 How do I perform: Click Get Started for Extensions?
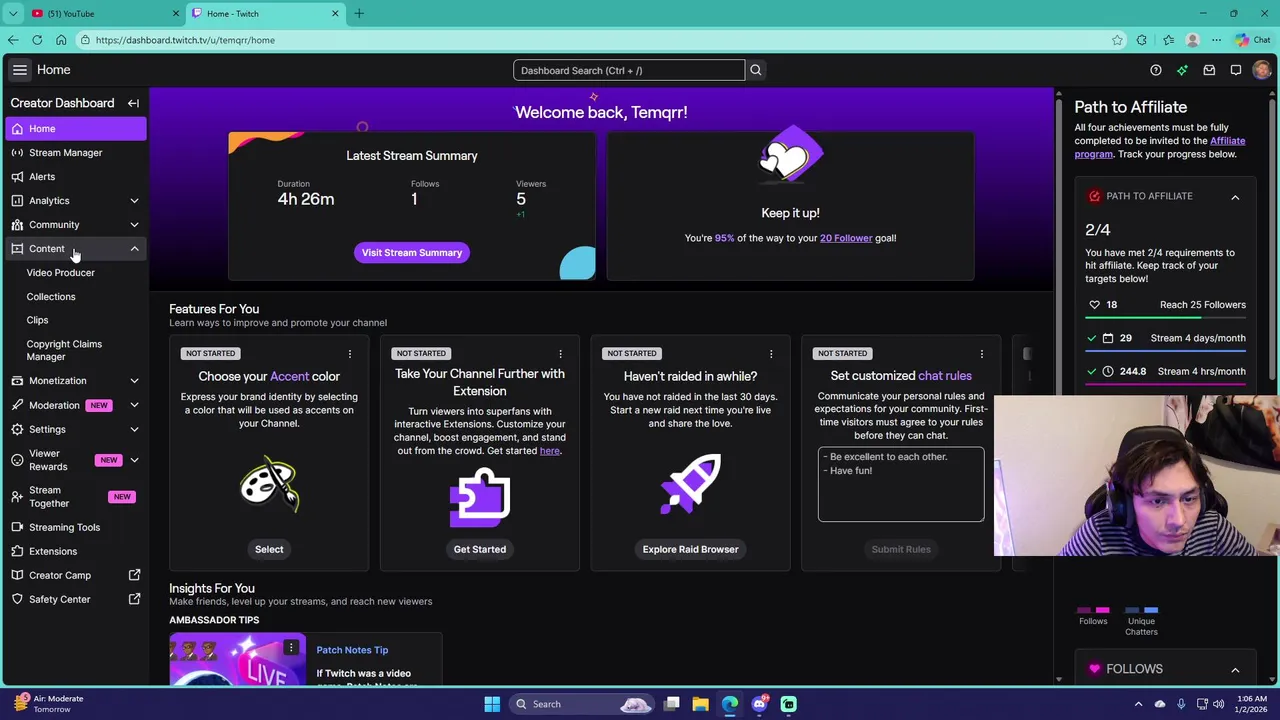[x=480, y=549]
